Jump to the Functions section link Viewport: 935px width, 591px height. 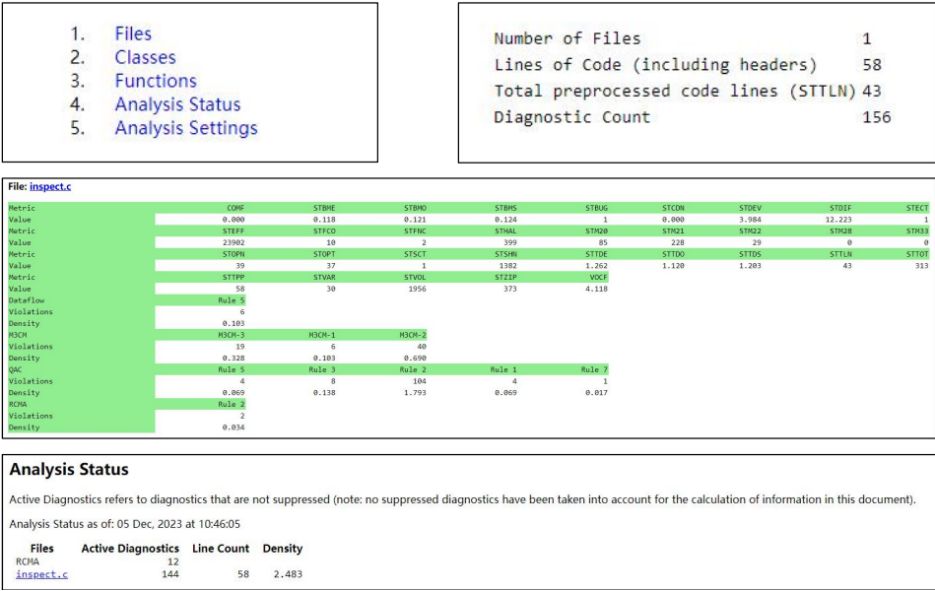click(x=155, y=81)
